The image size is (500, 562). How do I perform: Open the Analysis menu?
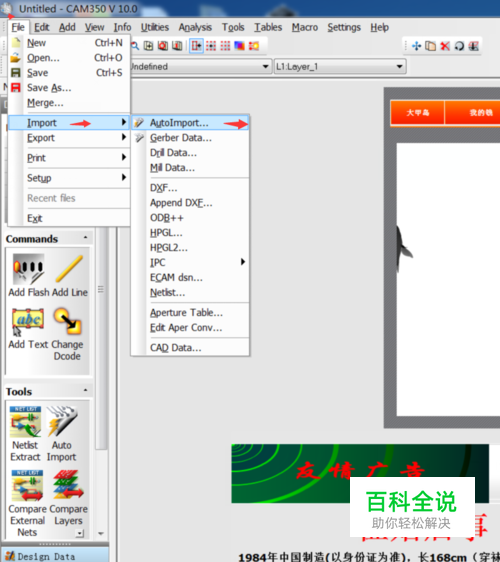click(195, 27)
